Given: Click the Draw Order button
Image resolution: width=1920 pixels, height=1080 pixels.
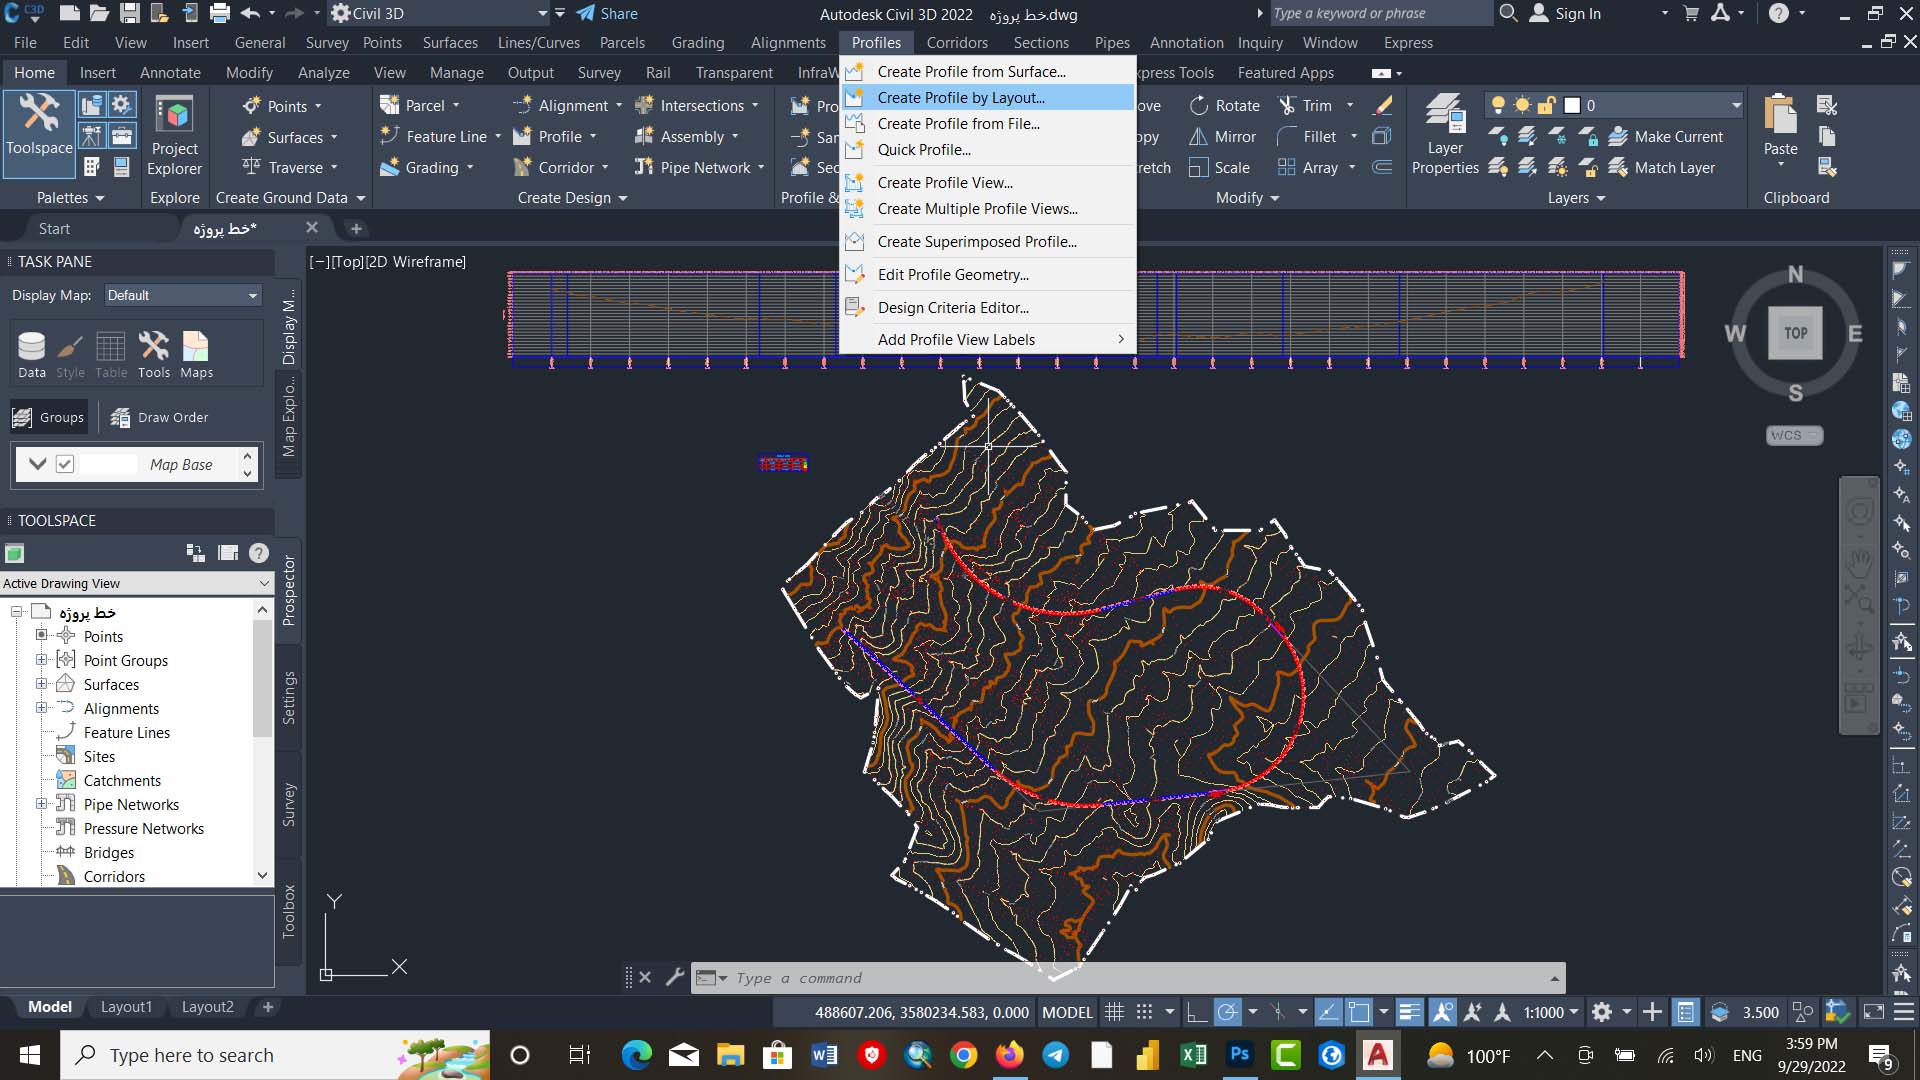Looking at the screenshot, I should click(x=160, y=417).
